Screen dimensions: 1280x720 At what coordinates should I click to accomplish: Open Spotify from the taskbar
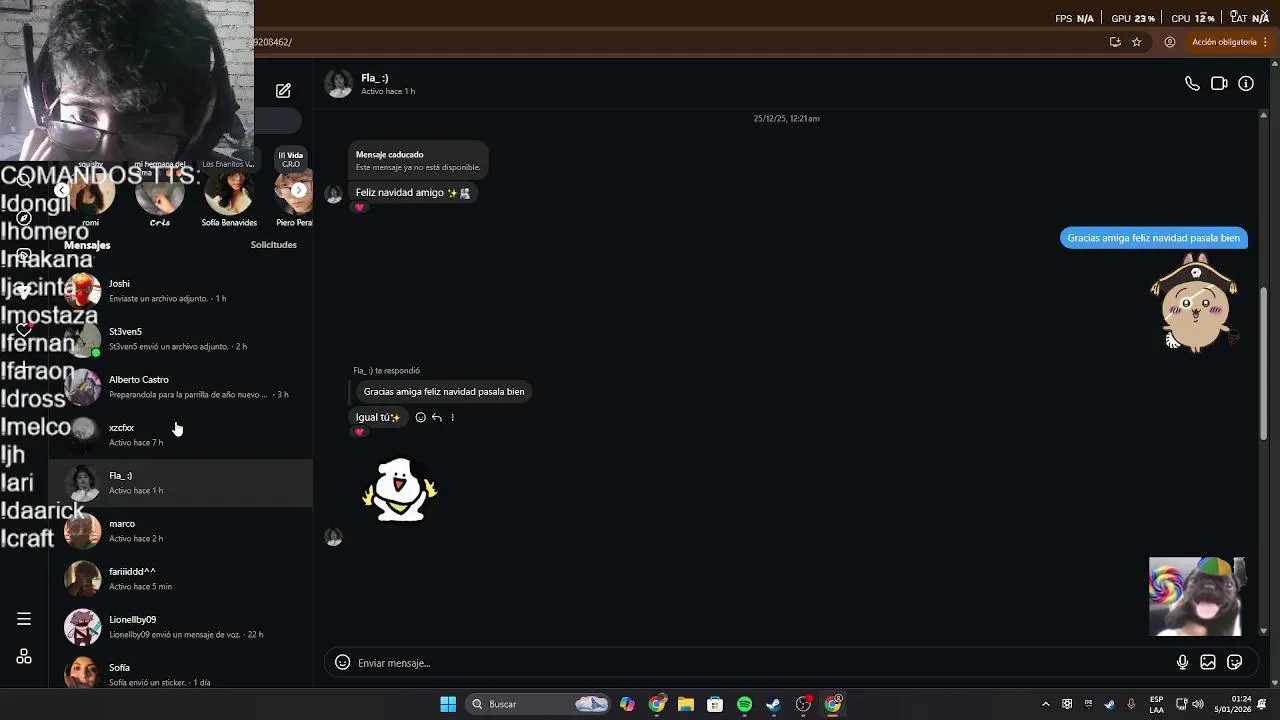click(x=744, y=704)
